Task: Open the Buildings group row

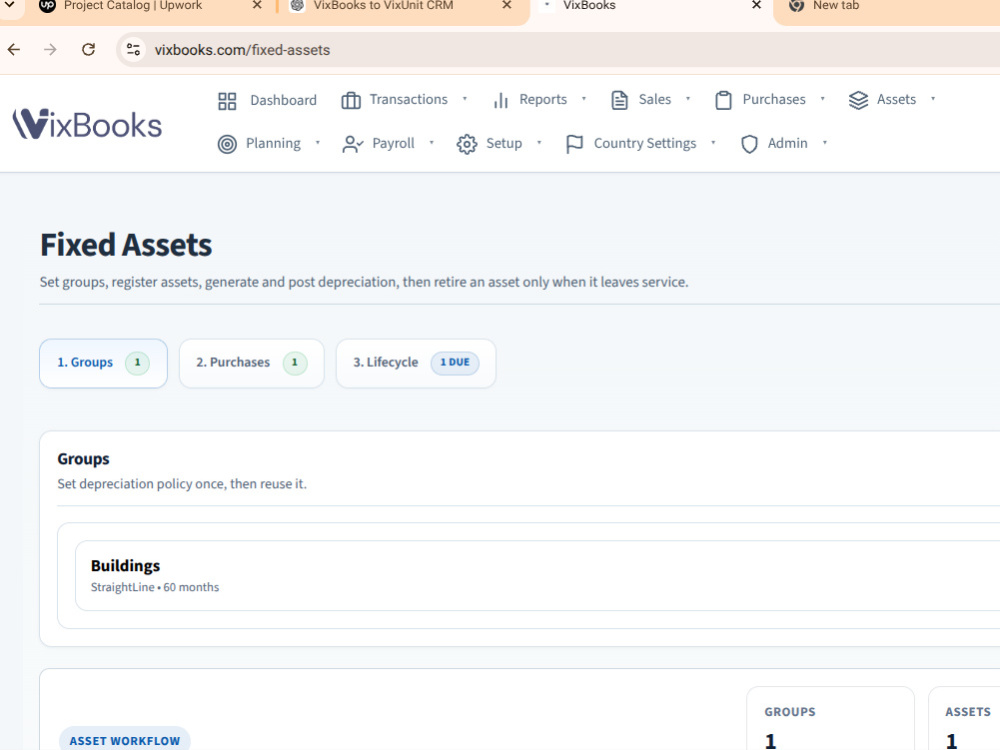Action: (x=538, y=575)
